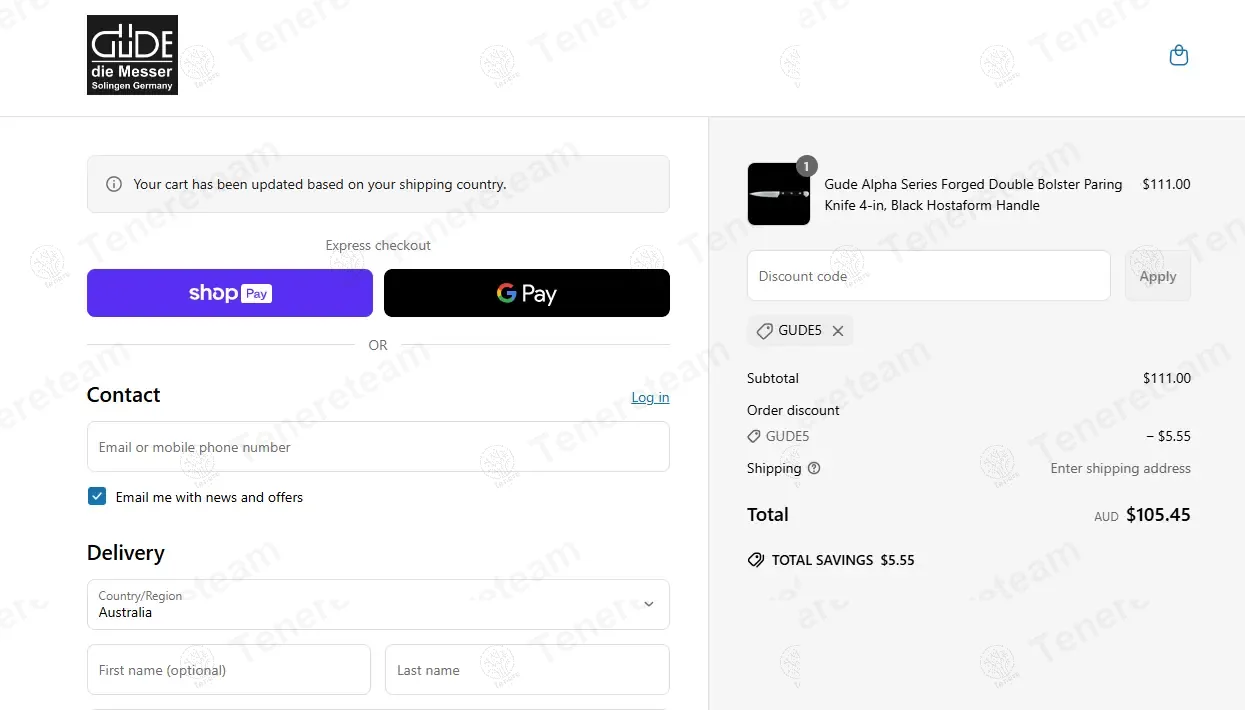Focus the Last name field
Viewport: 1245px width, 710px height.
coord(527,669)
